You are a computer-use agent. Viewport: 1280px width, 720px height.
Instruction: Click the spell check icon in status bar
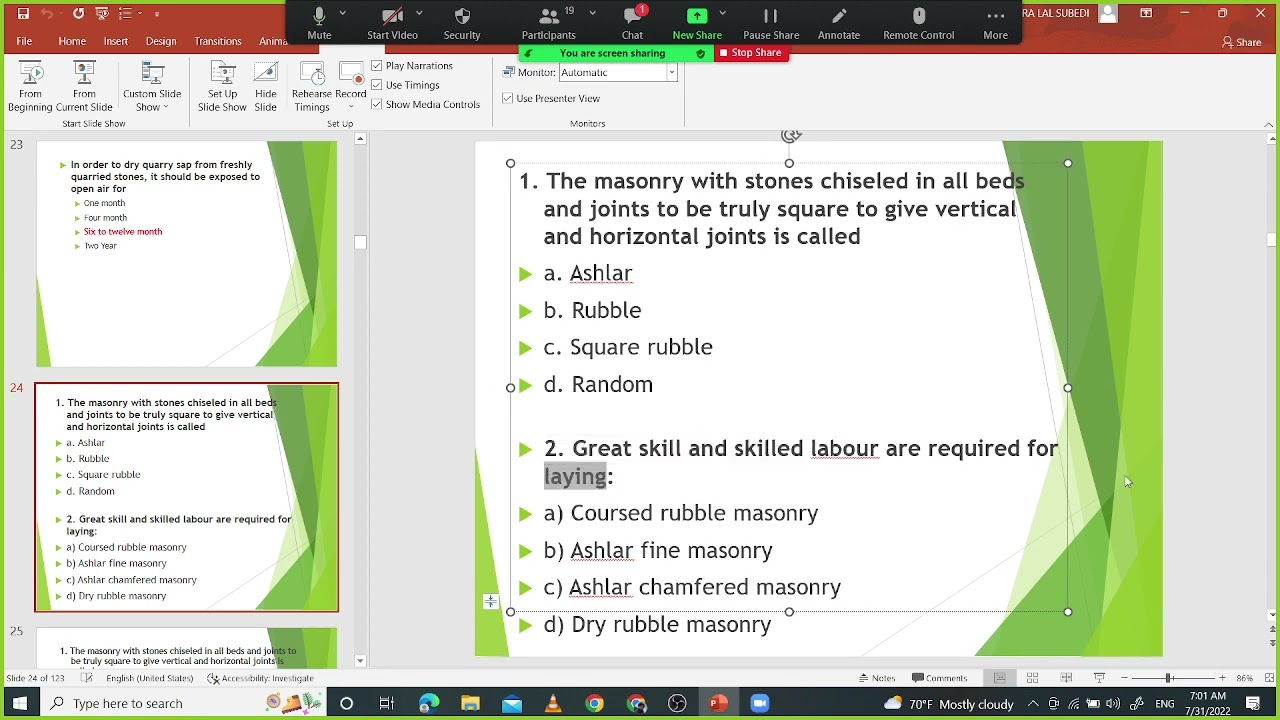[87, 678]
